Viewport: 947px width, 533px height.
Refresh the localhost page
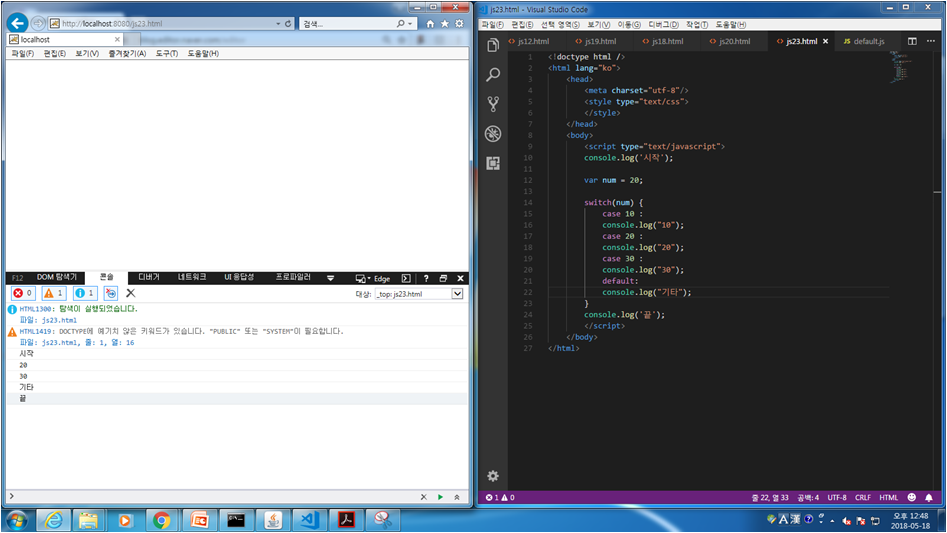pos(288,24)
